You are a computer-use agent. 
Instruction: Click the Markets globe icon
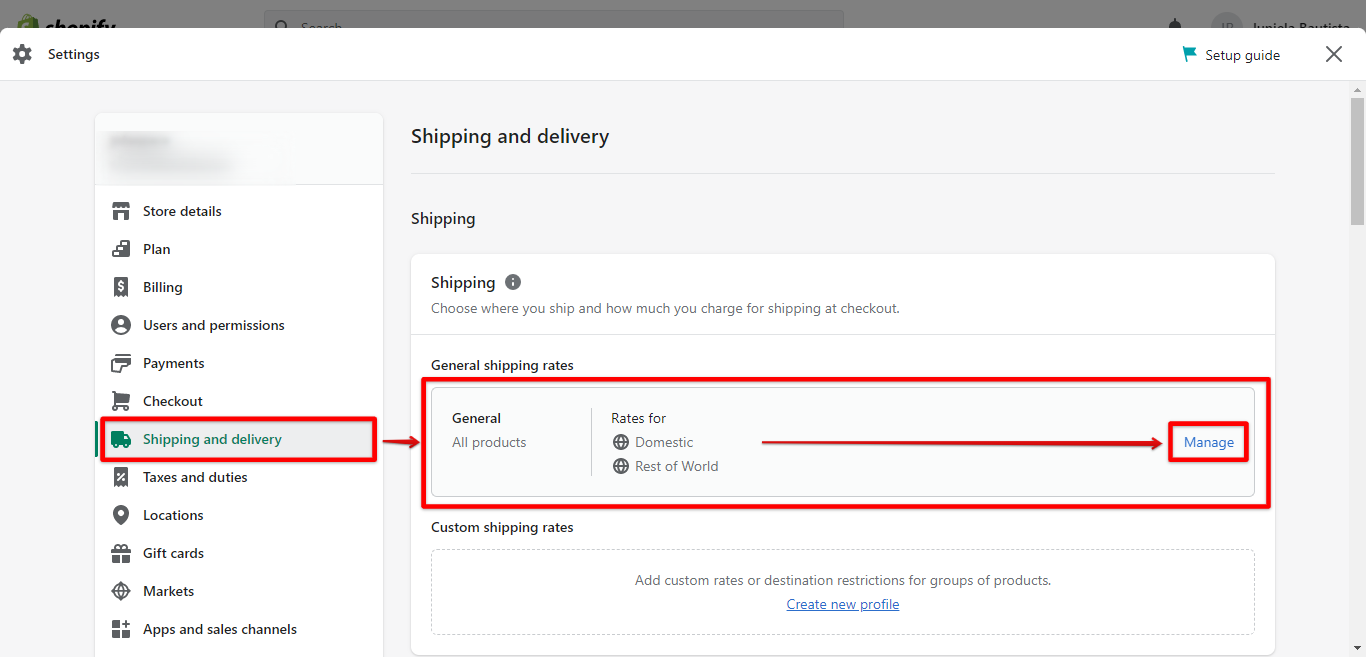tap(120, 591)
